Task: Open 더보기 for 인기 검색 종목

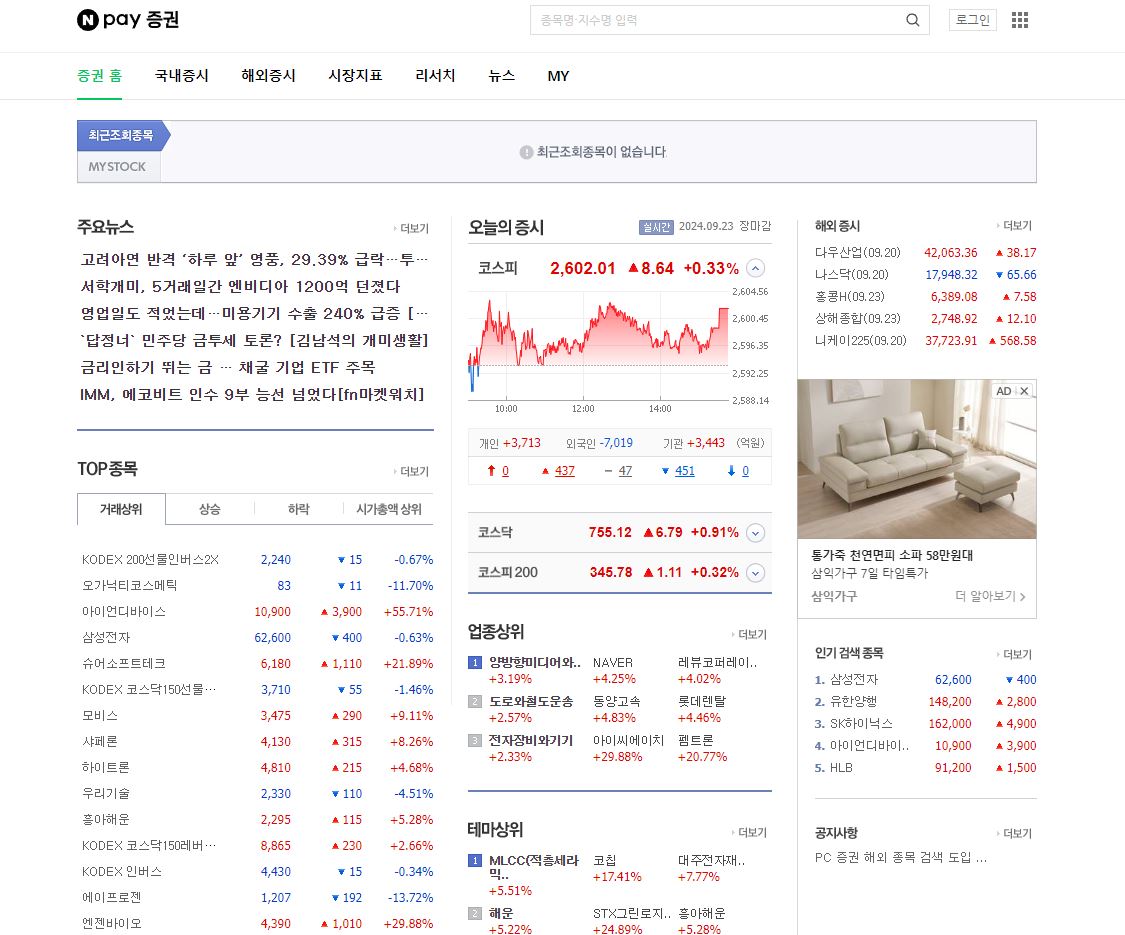Action: coord(1014,654)
